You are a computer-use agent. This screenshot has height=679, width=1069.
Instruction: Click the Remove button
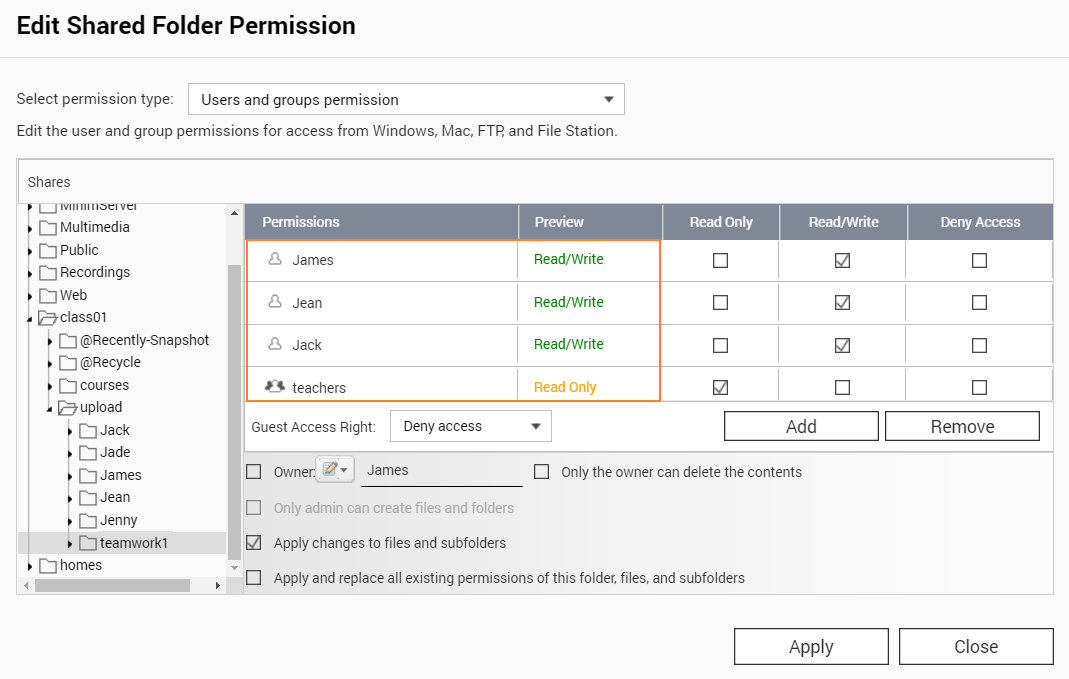[x=962, y=426]
